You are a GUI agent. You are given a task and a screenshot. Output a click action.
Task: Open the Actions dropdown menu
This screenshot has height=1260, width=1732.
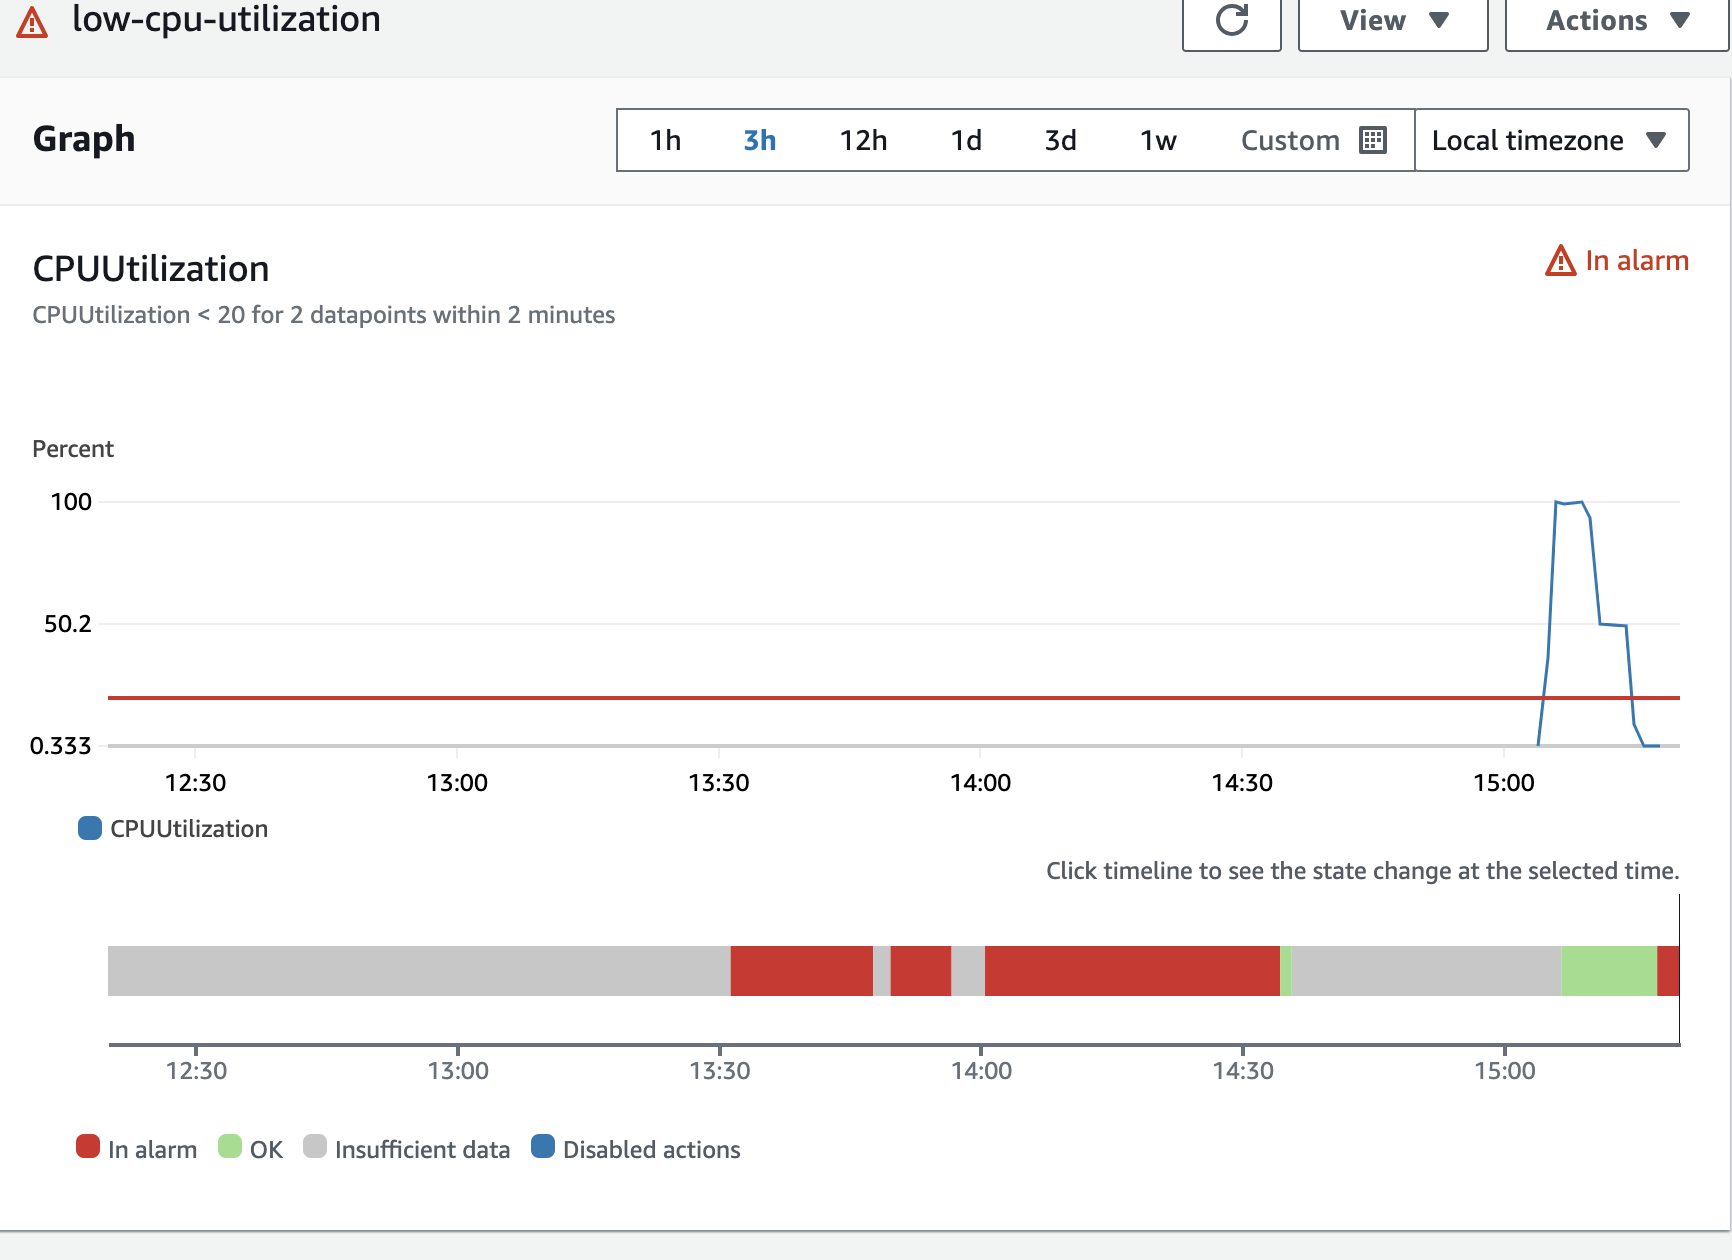(1616, 21)
